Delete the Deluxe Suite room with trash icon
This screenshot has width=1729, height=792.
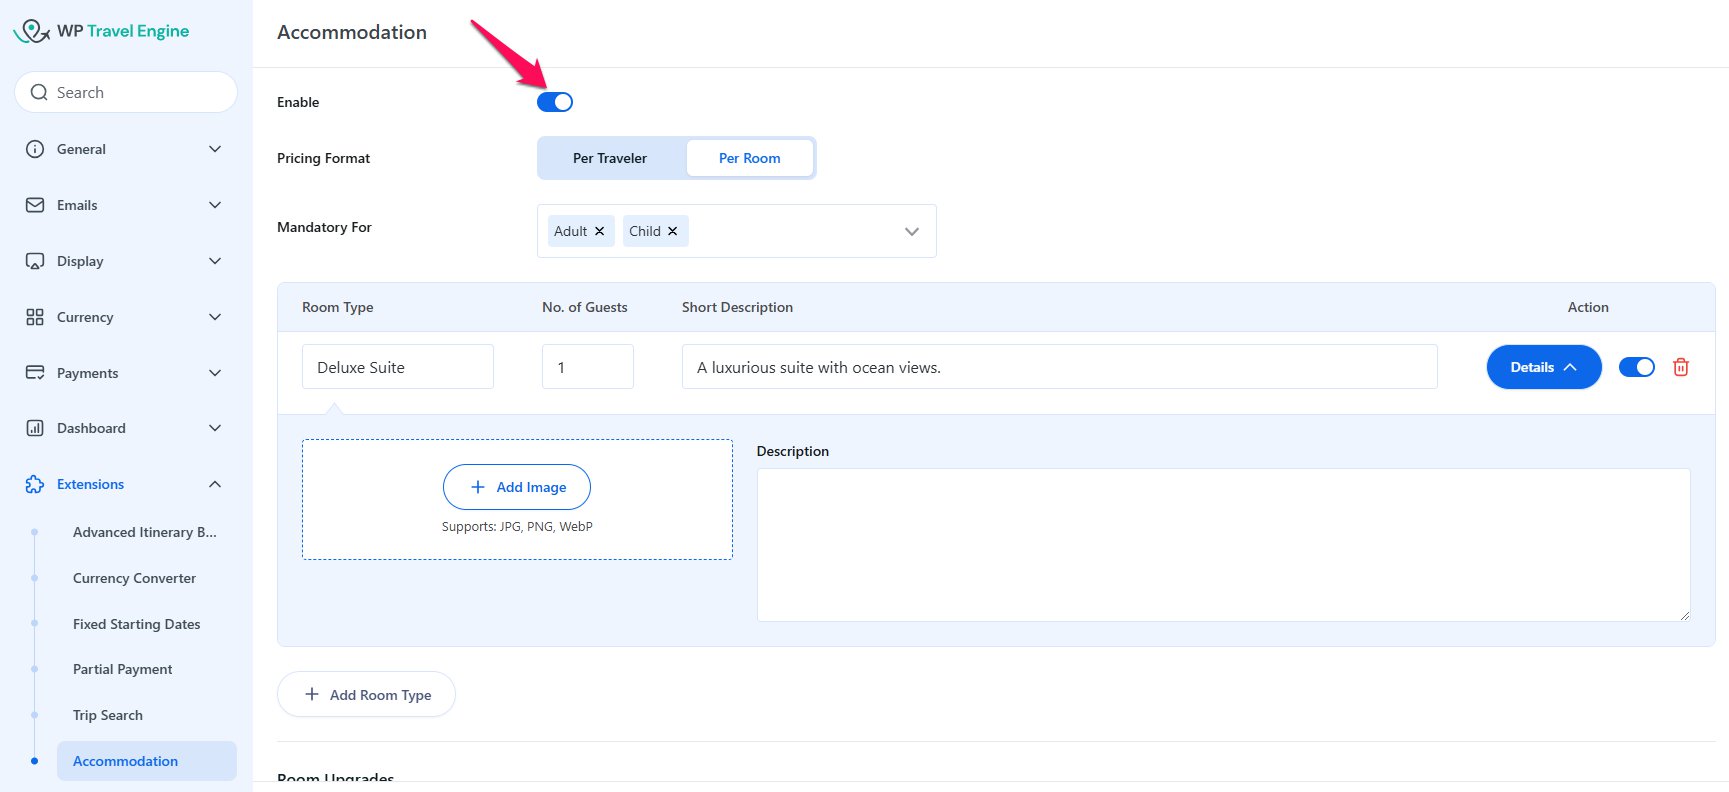point(1680,367)
